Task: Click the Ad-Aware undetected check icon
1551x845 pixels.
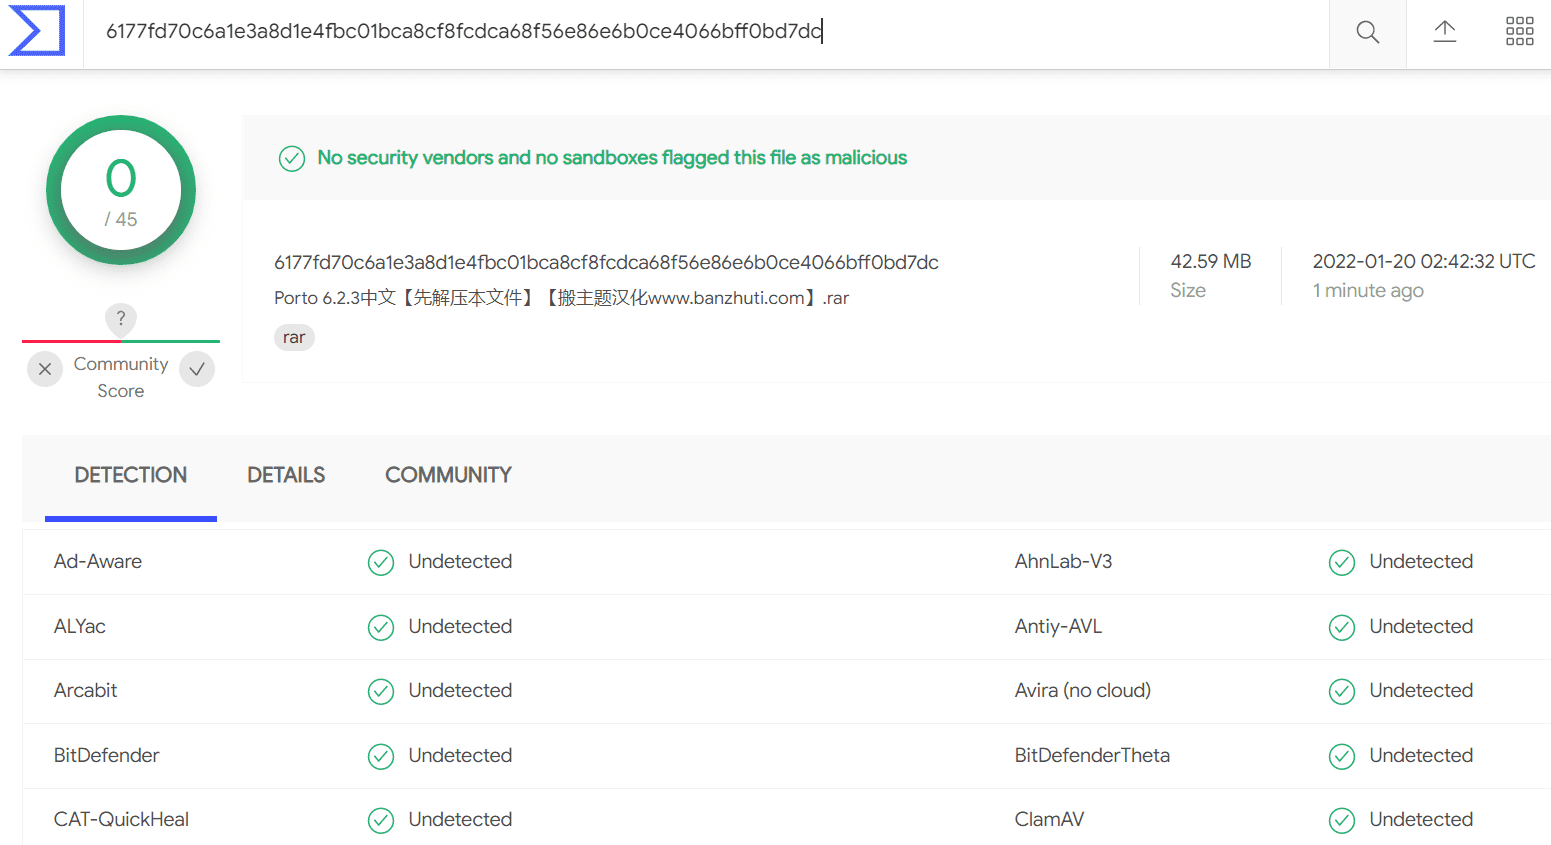Action: (x=381, y=563)
